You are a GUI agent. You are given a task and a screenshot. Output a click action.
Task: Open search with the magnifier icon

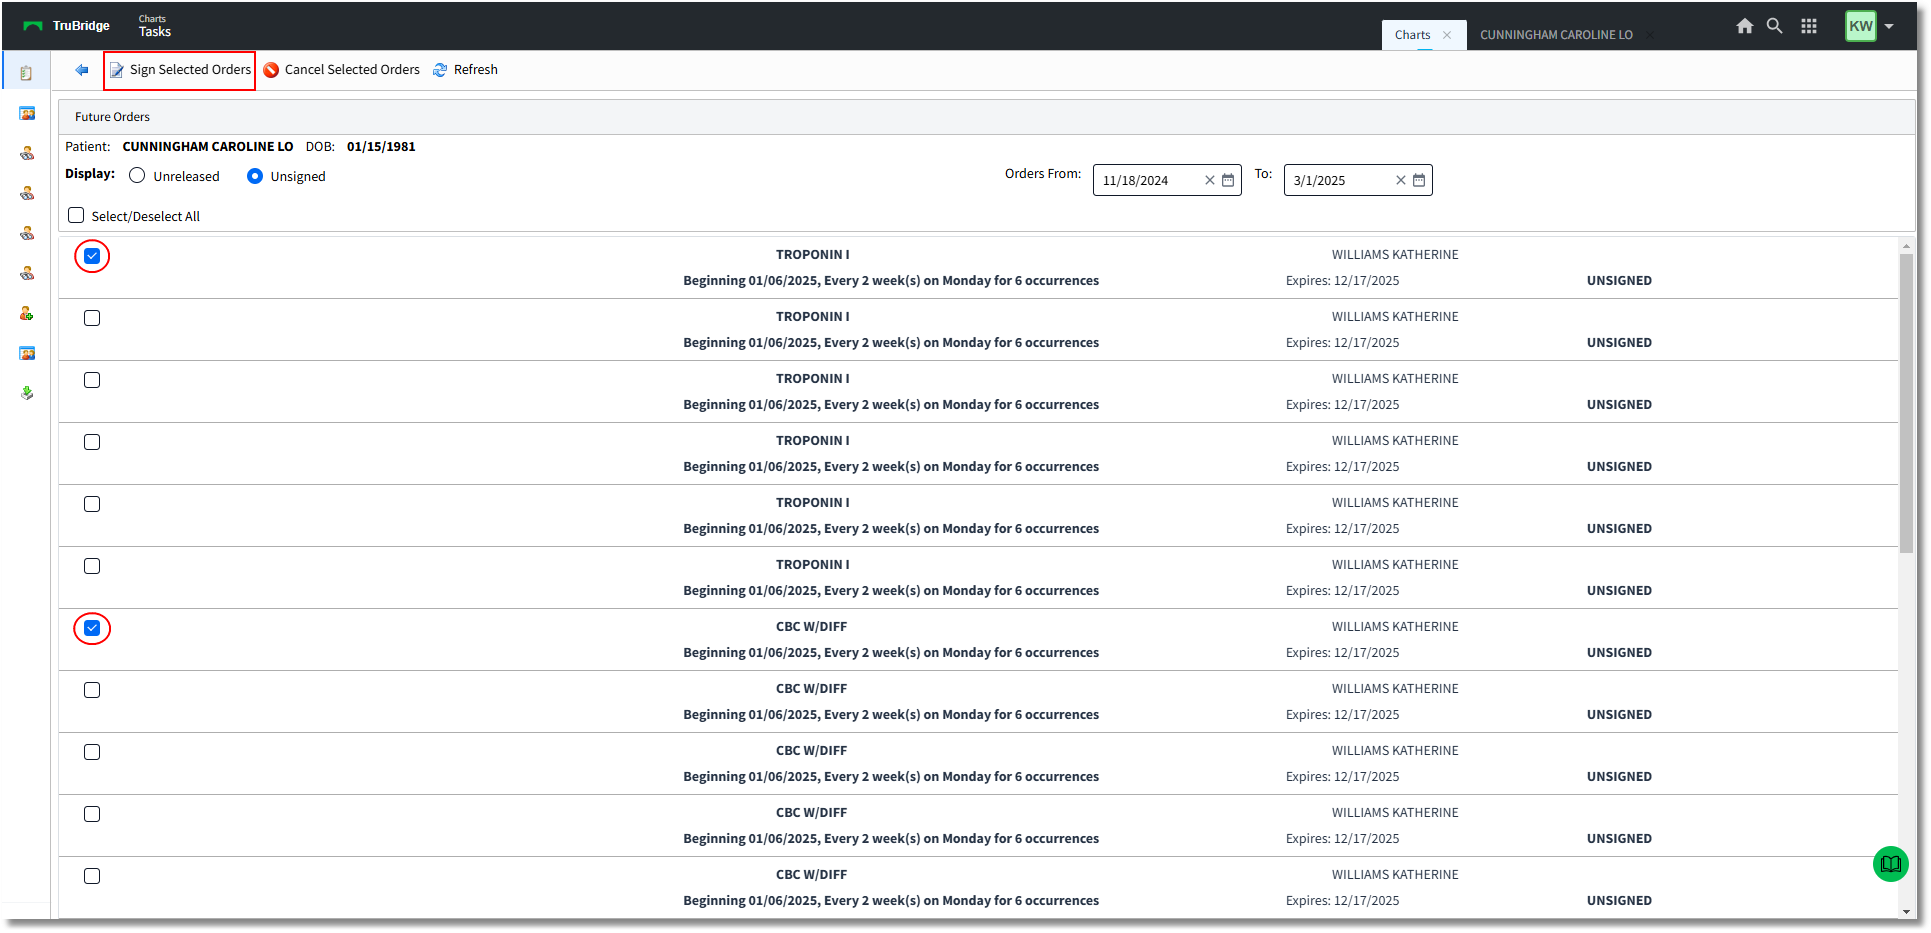pyautogui.click(x=1775, y=26)
